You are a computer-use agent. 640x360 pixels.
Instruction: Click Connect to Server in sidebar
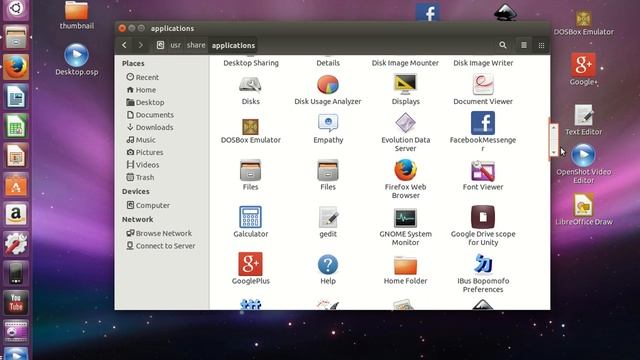coord(161,246)
